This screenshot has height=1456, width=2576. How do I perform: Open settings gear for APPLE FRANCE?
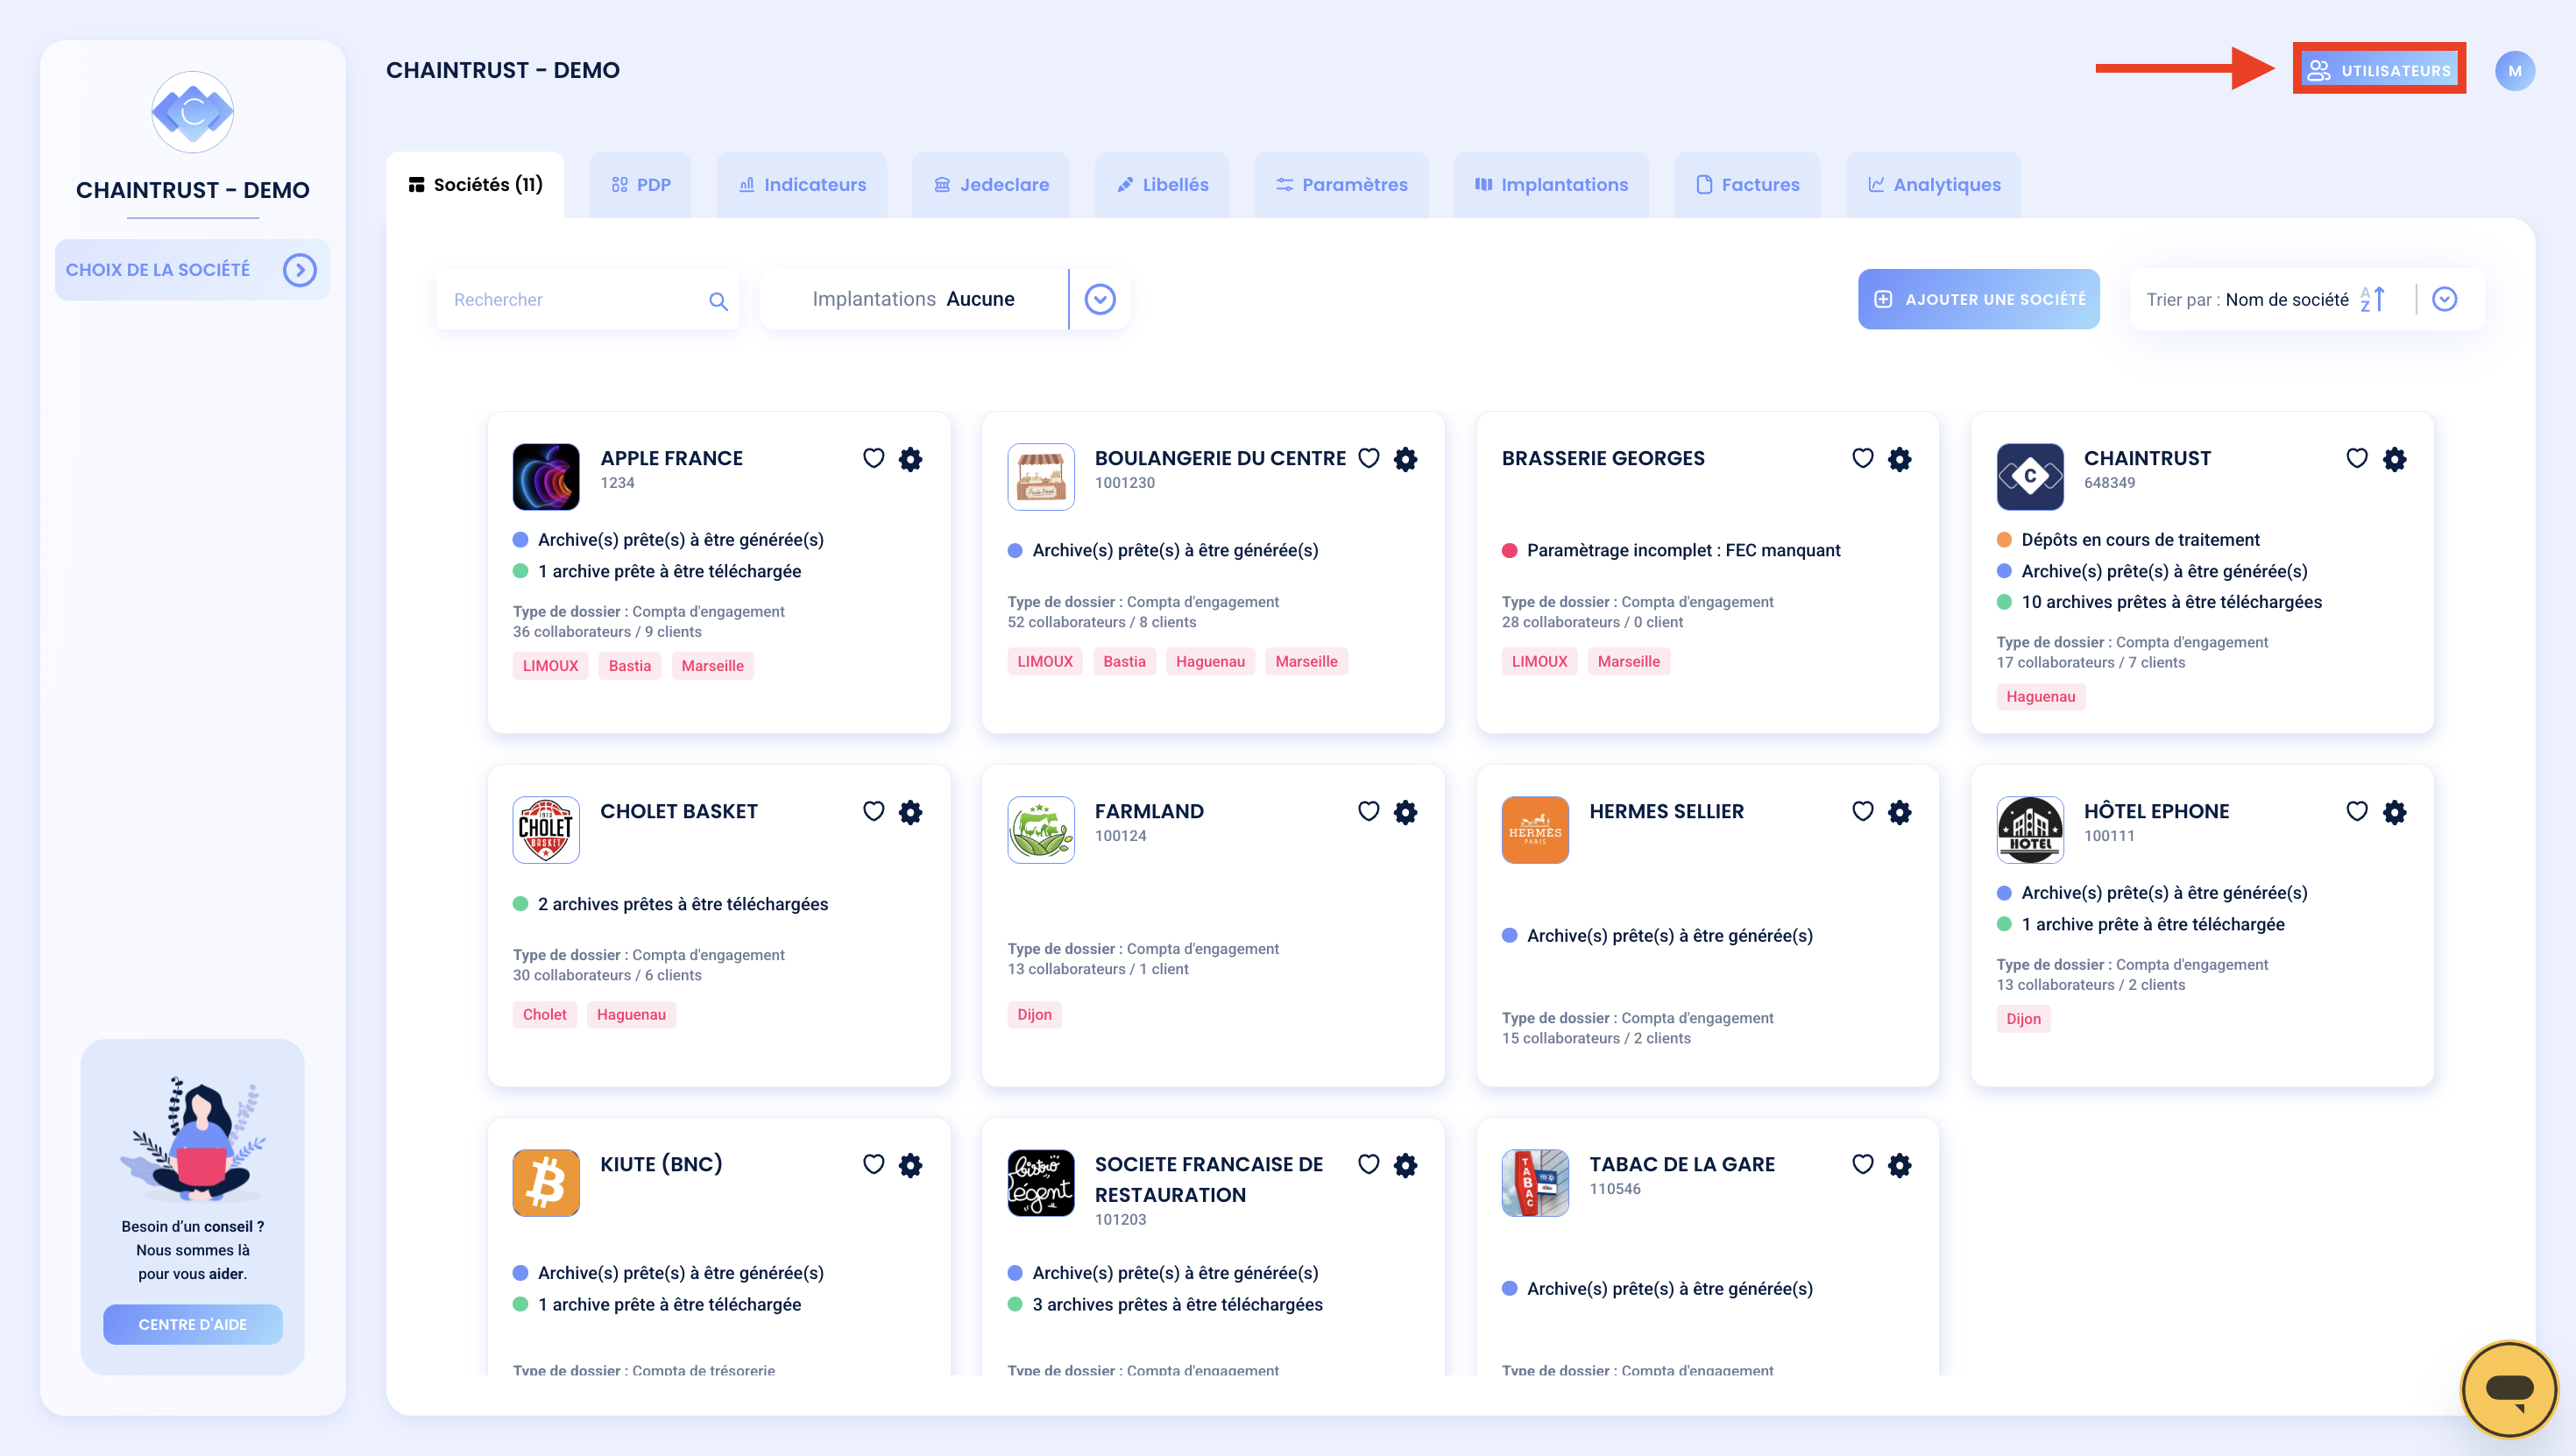point(910,459)
